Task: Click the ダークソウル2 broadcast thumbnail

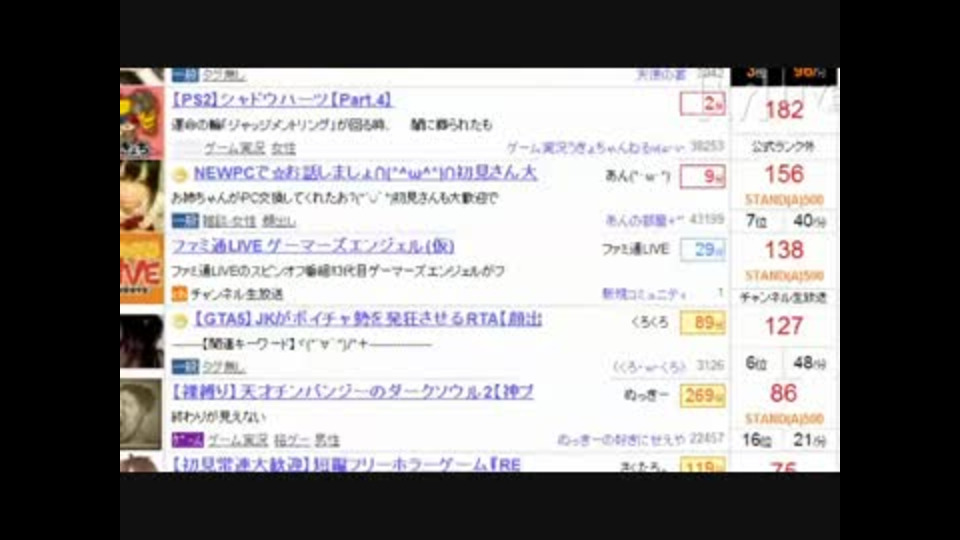Action: [141, 414]
